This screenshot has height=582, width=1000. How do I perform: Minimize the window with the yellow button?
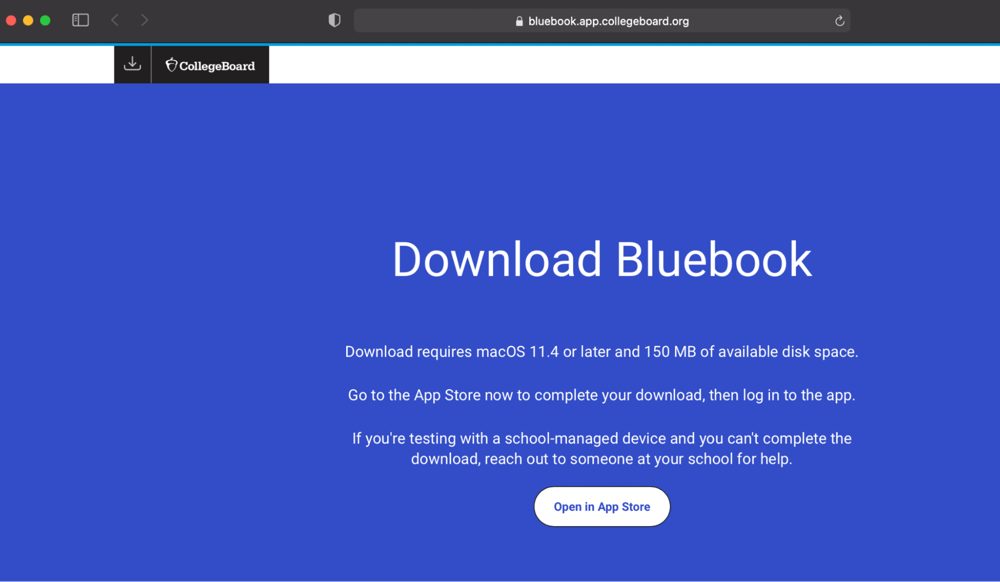(28, 18)
